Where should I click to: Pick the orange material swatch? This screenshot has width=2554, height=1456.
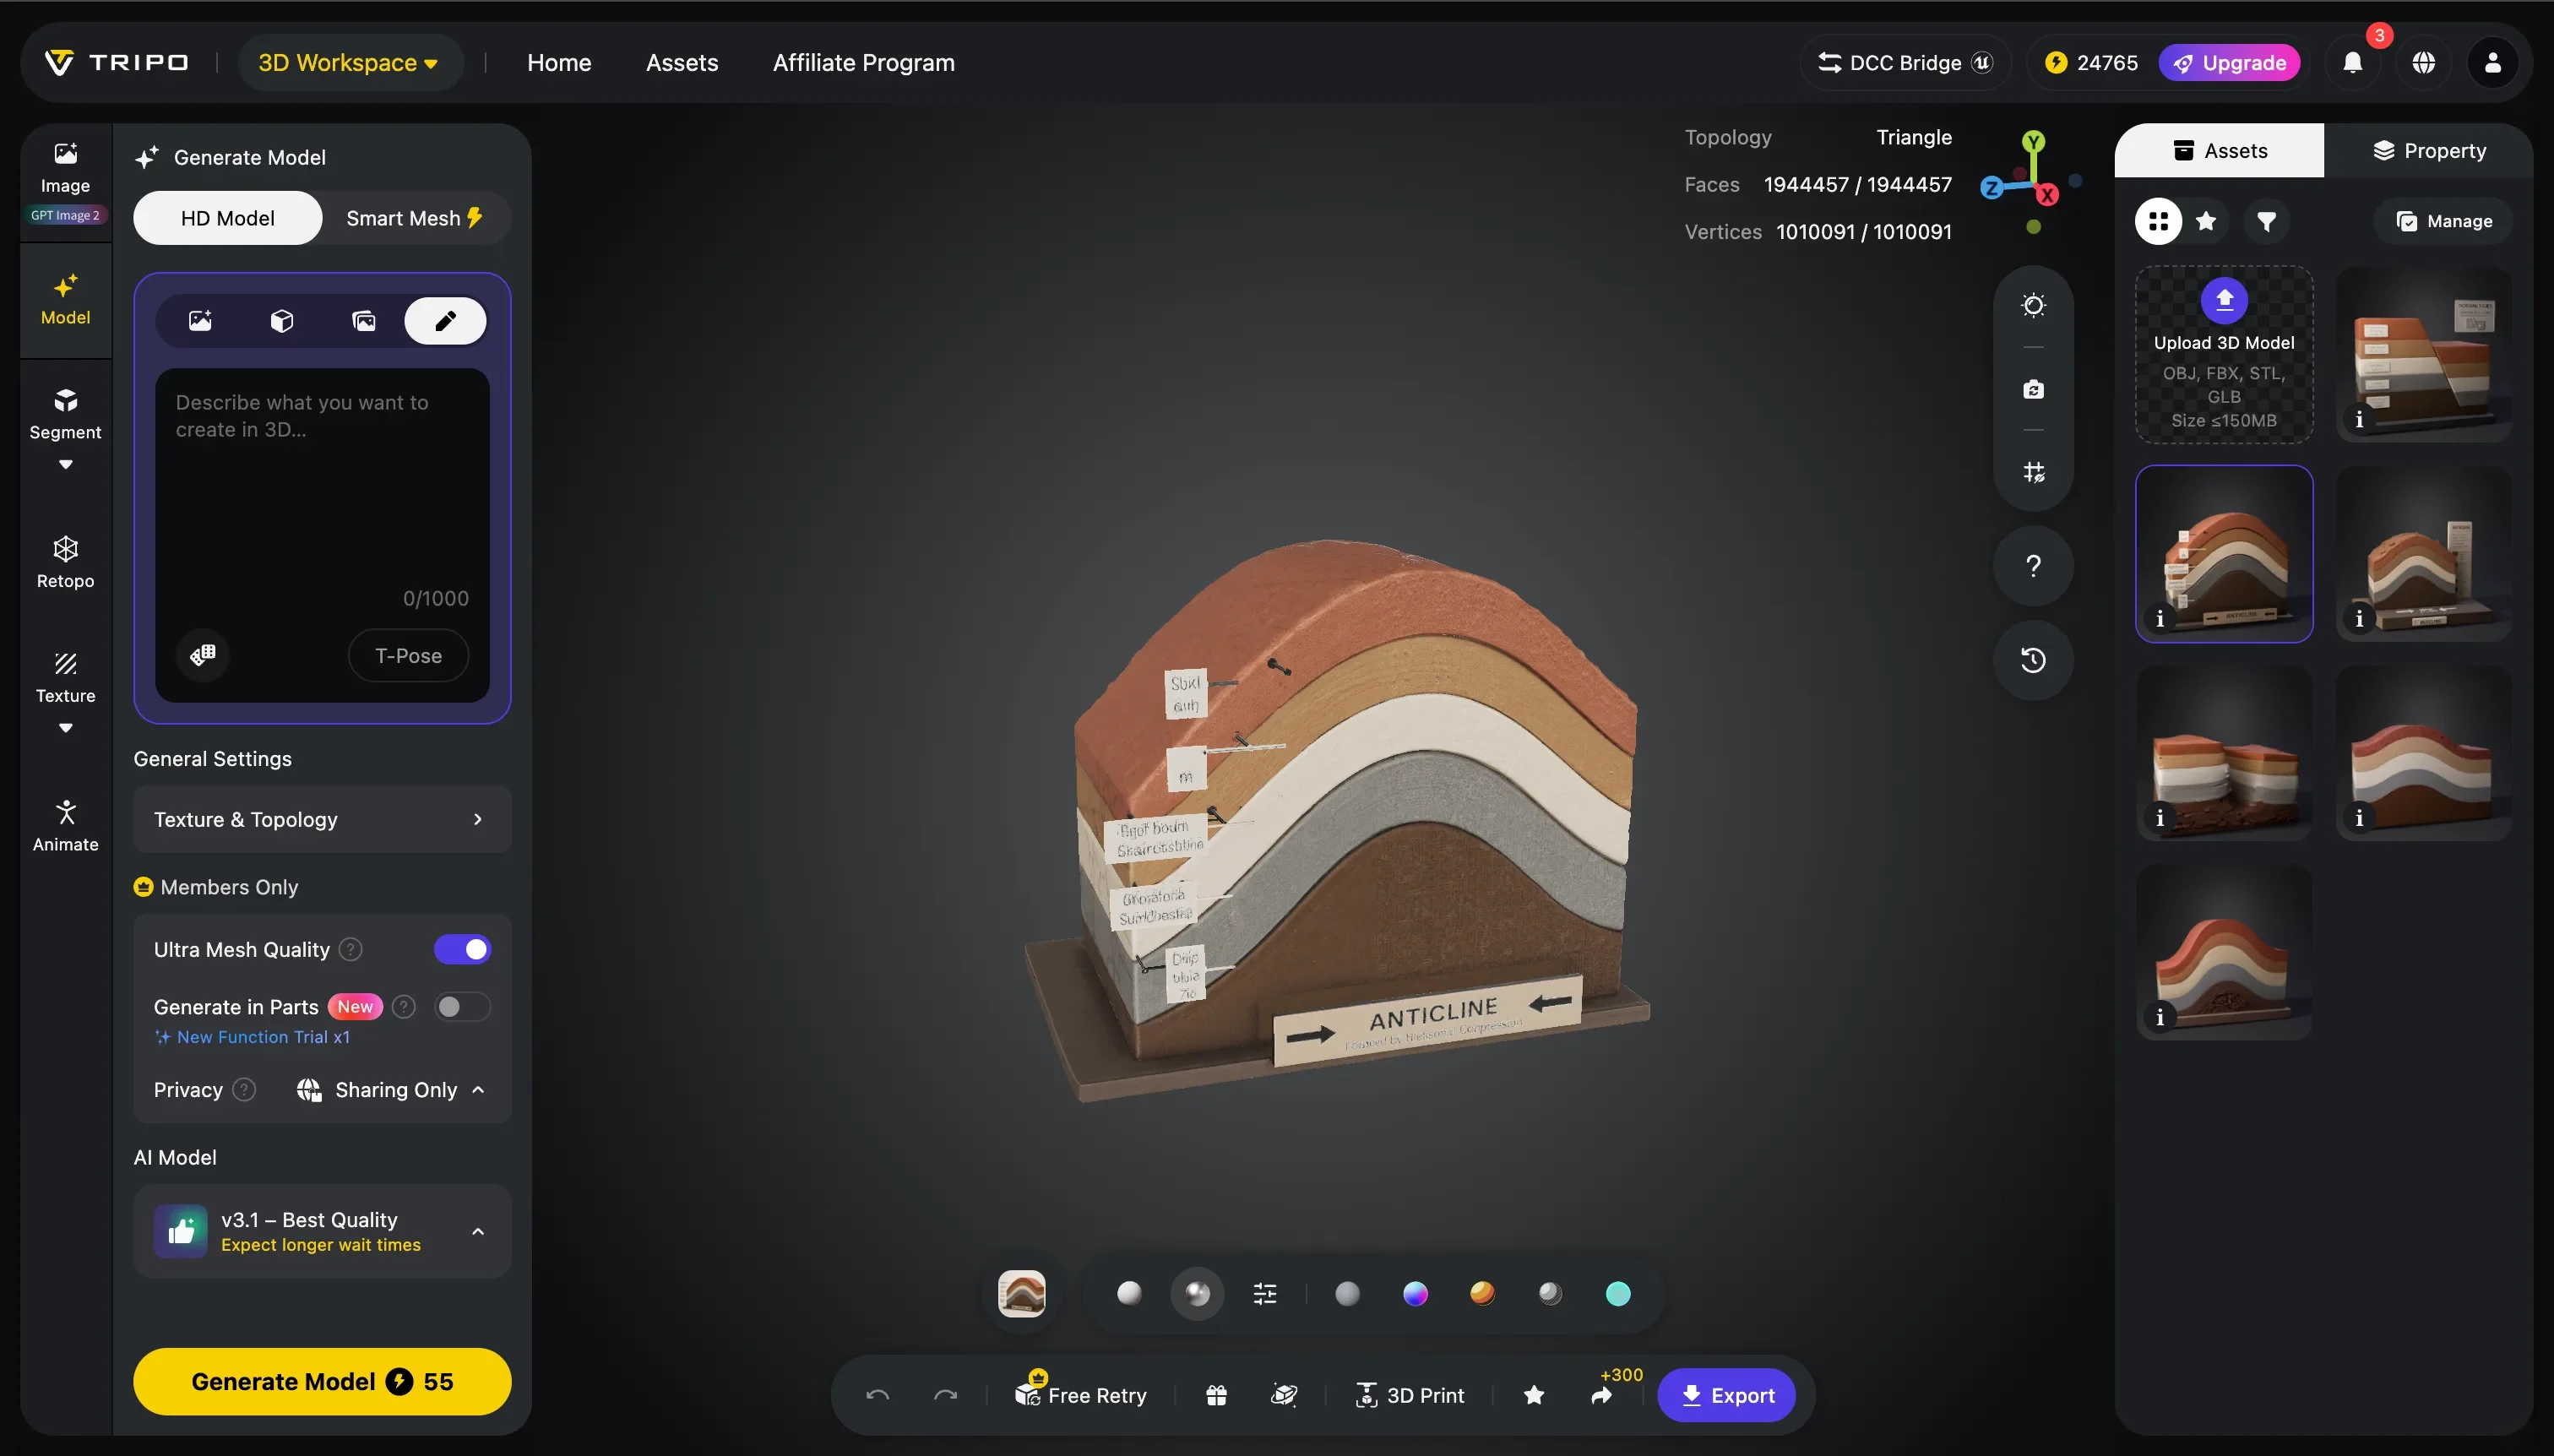(1482, 1294)
